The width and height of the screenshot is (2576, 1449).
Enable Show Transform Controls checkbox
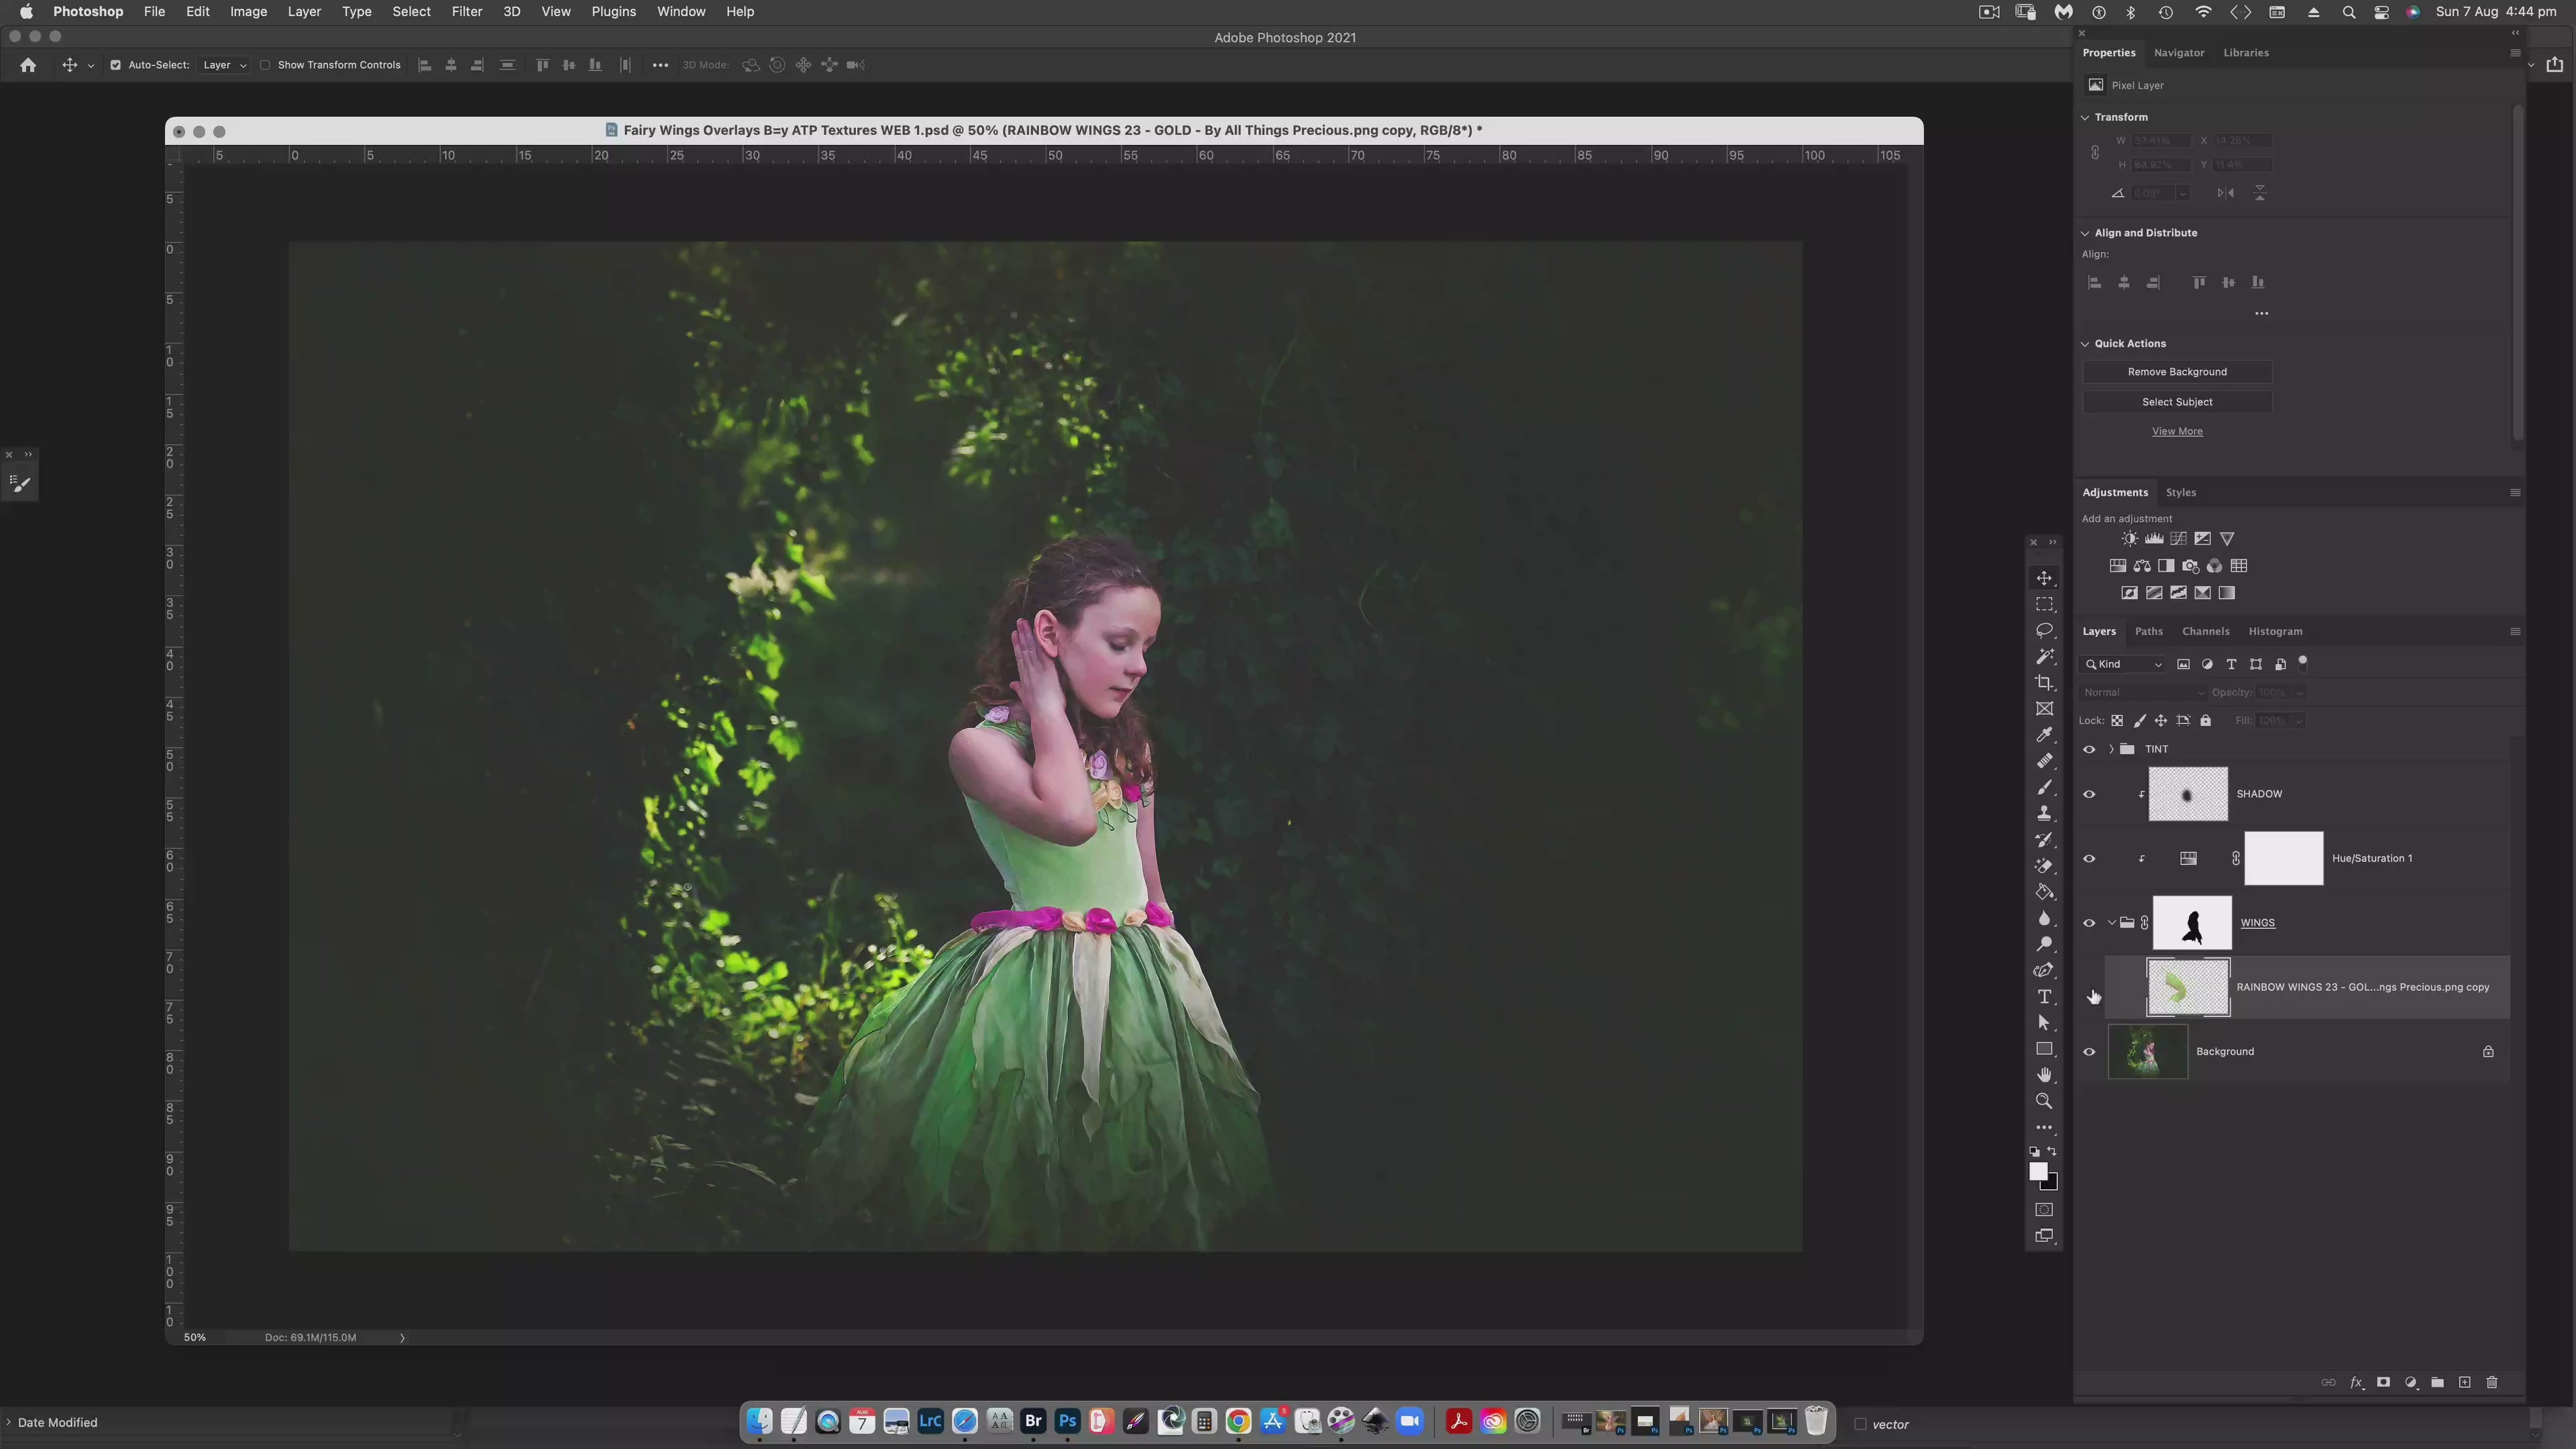(x=265, y=65)
